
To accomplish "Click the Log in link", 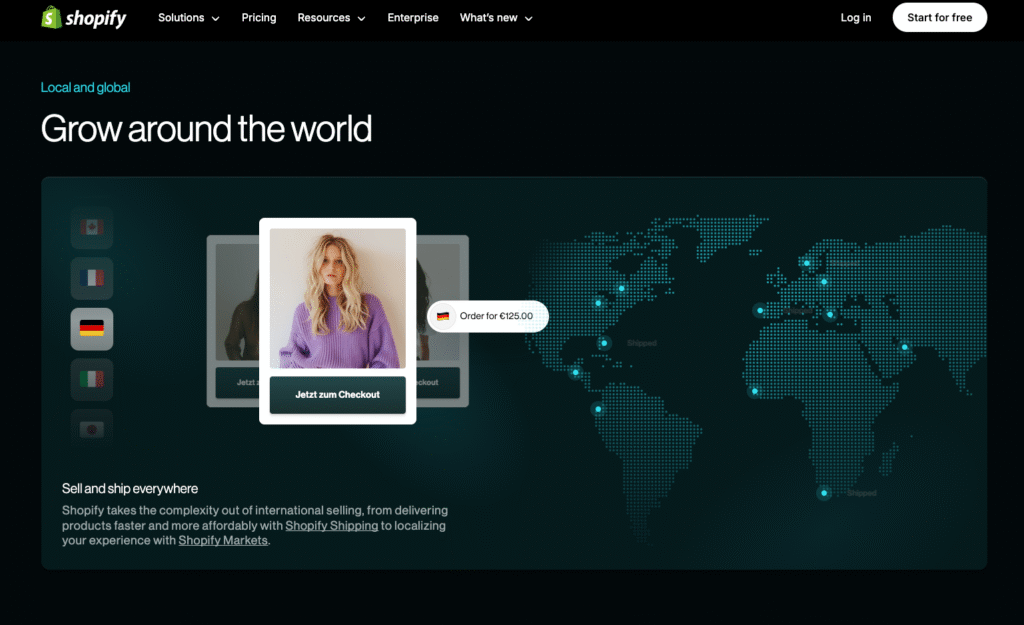I will pyautogui.click(x=856, y=18).
